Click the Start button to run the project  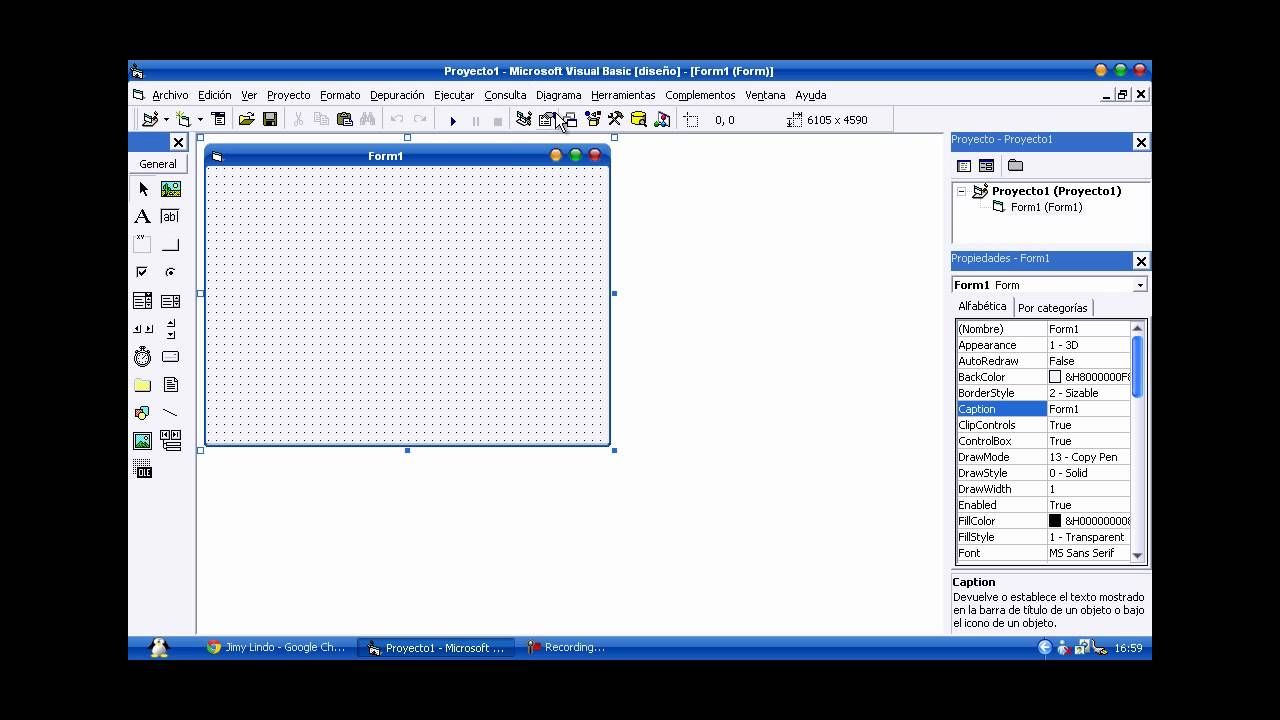coord(453,119)
